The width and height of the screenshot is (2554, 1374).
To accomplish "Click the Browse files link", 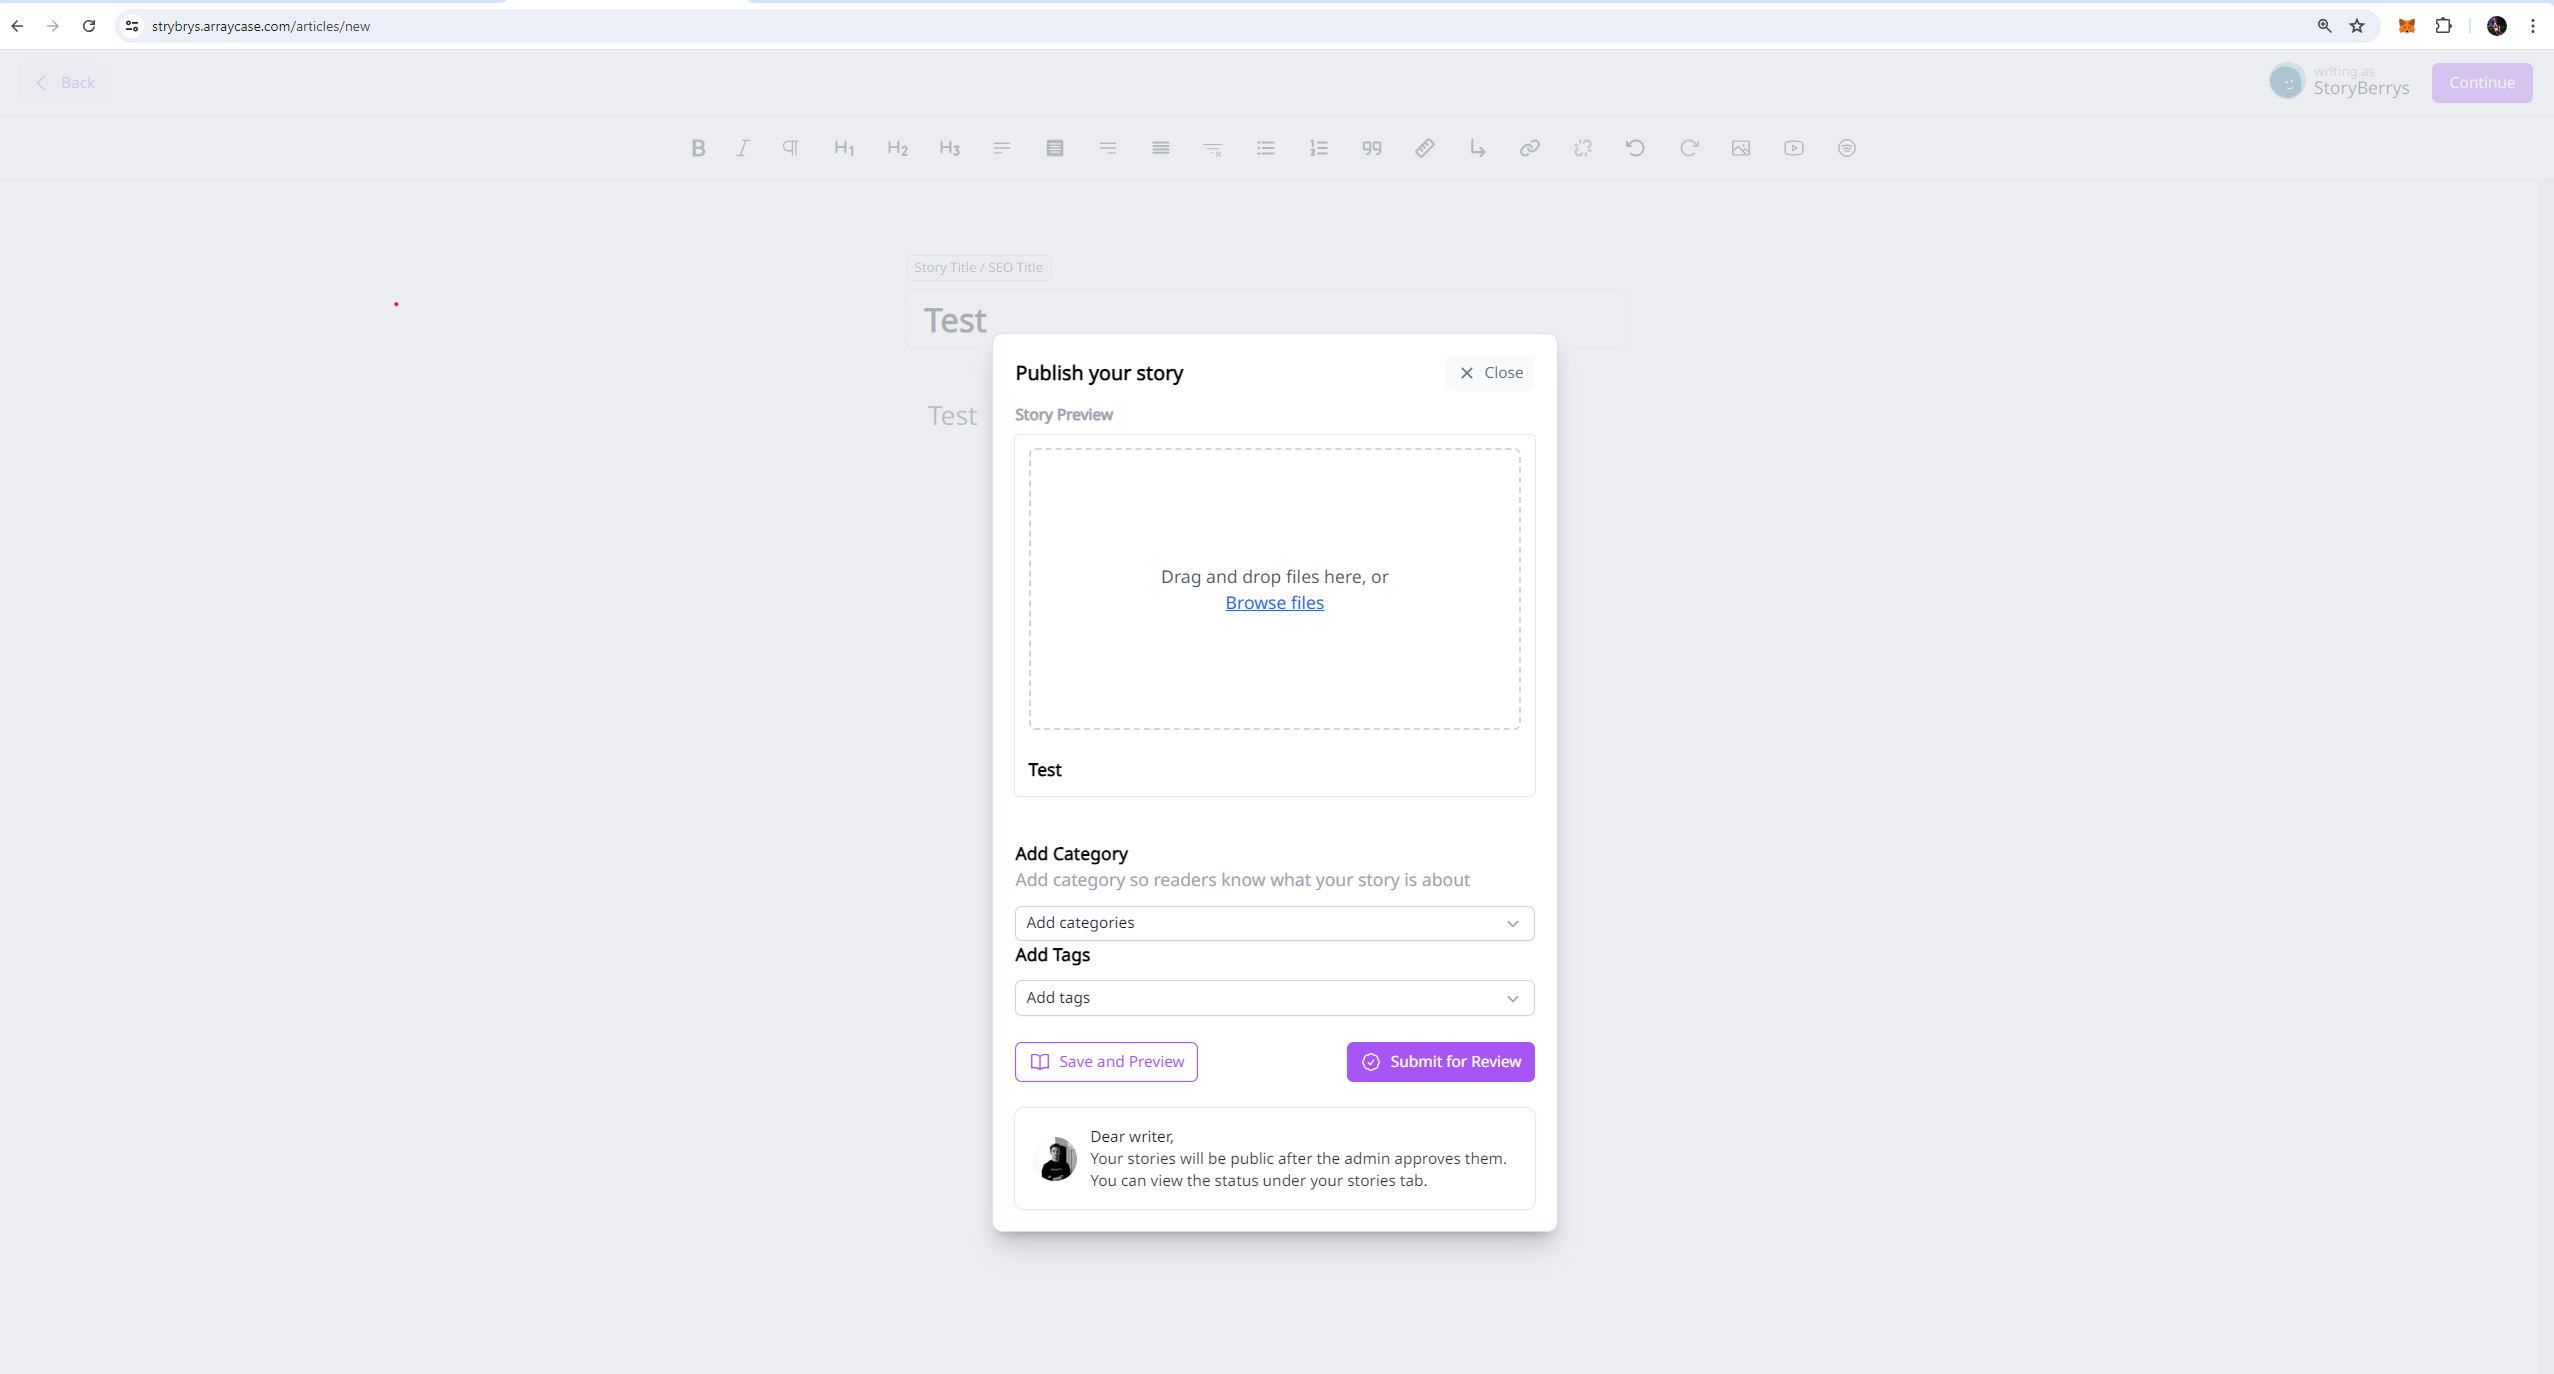I will coord(1274,603).
